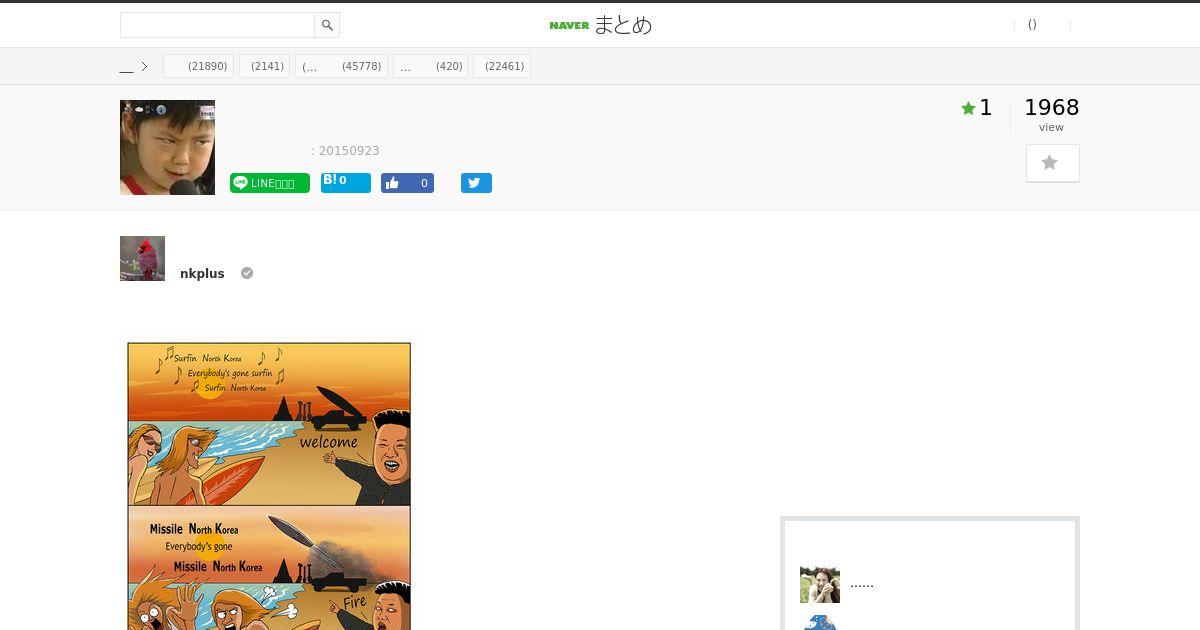Focus the search text field
1200x630 pixels.
pyautogui.click(x=217, y=25)
